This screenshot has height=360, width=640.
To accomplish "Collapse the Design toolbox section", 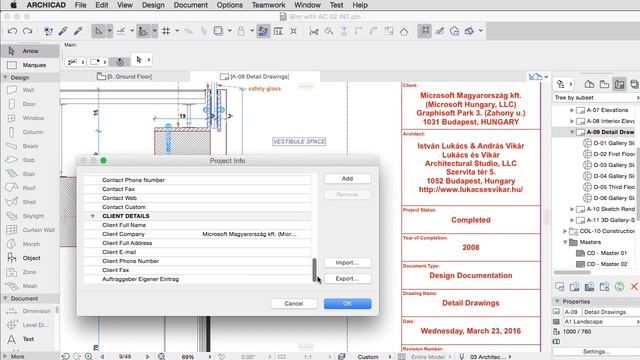I will (x=5, y=78).
